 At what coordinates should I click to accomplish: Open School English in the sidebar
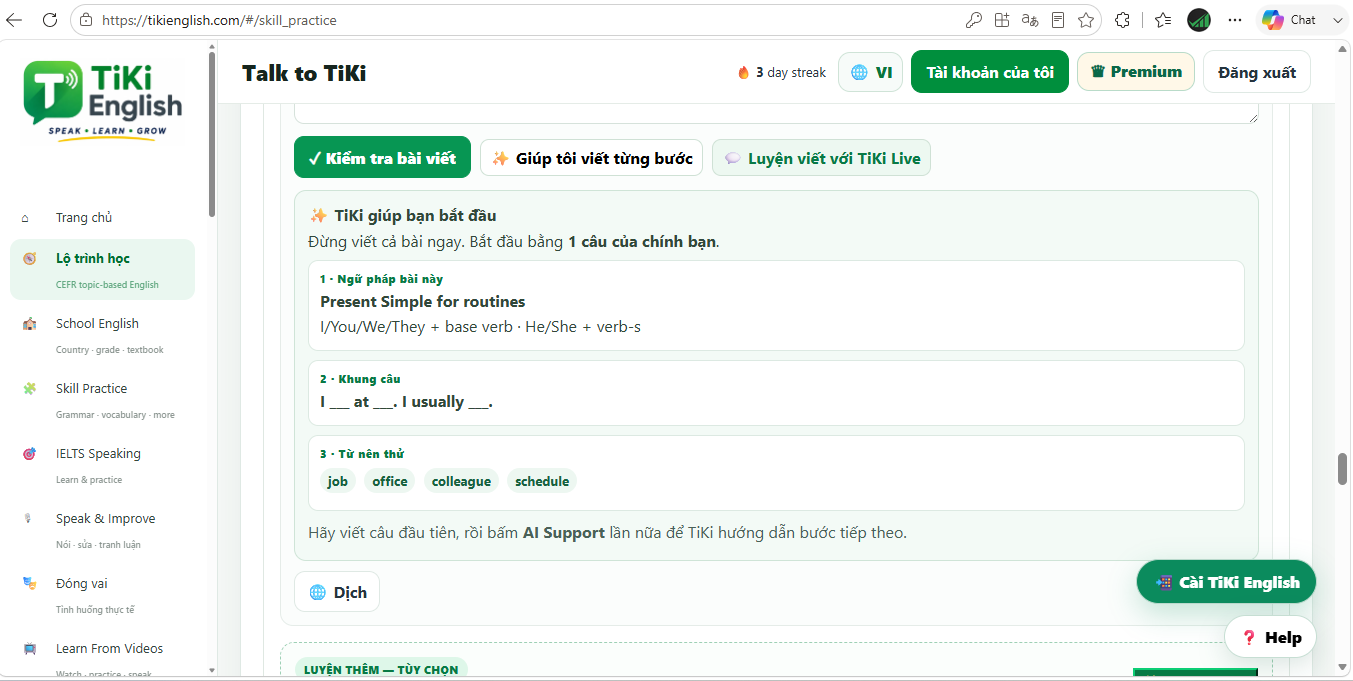pos(102,335)
